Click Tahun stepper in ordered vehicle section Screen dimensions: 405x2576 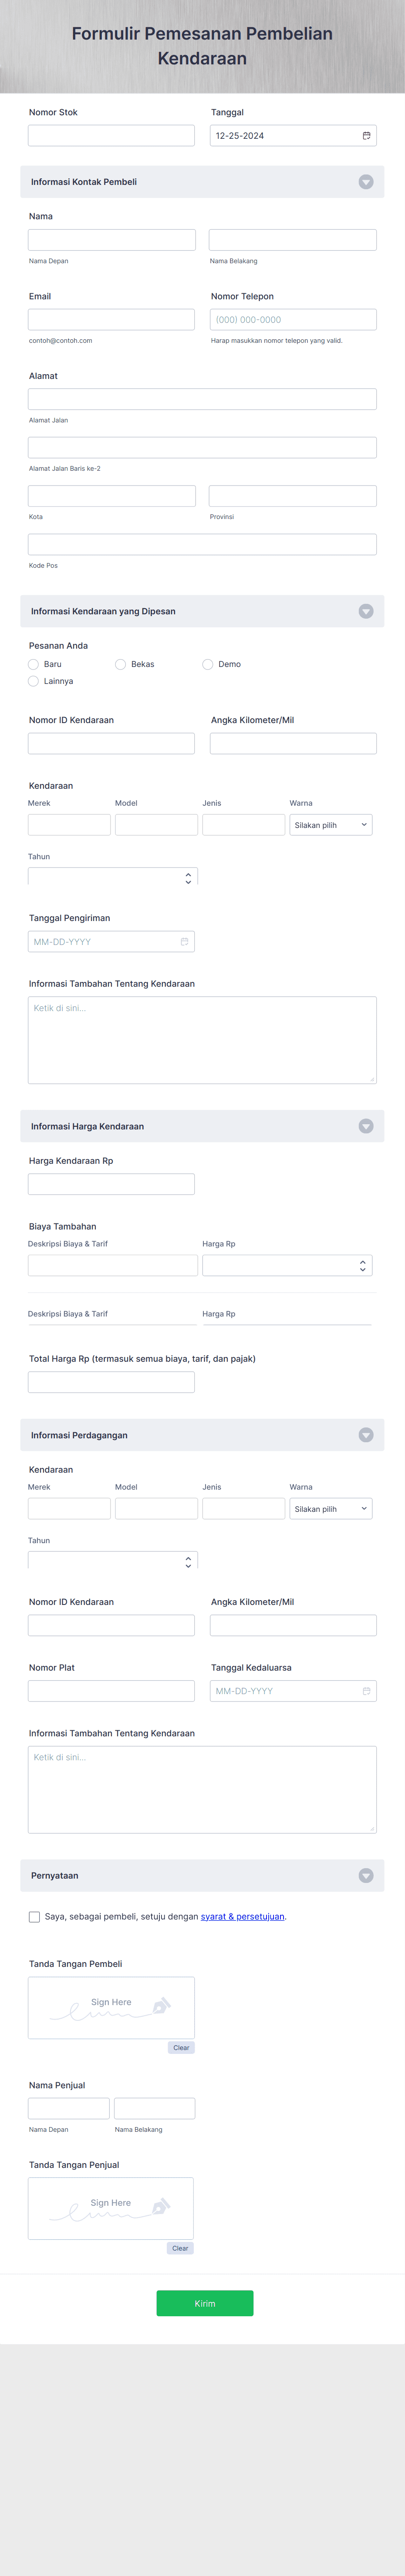coord(188,878)
